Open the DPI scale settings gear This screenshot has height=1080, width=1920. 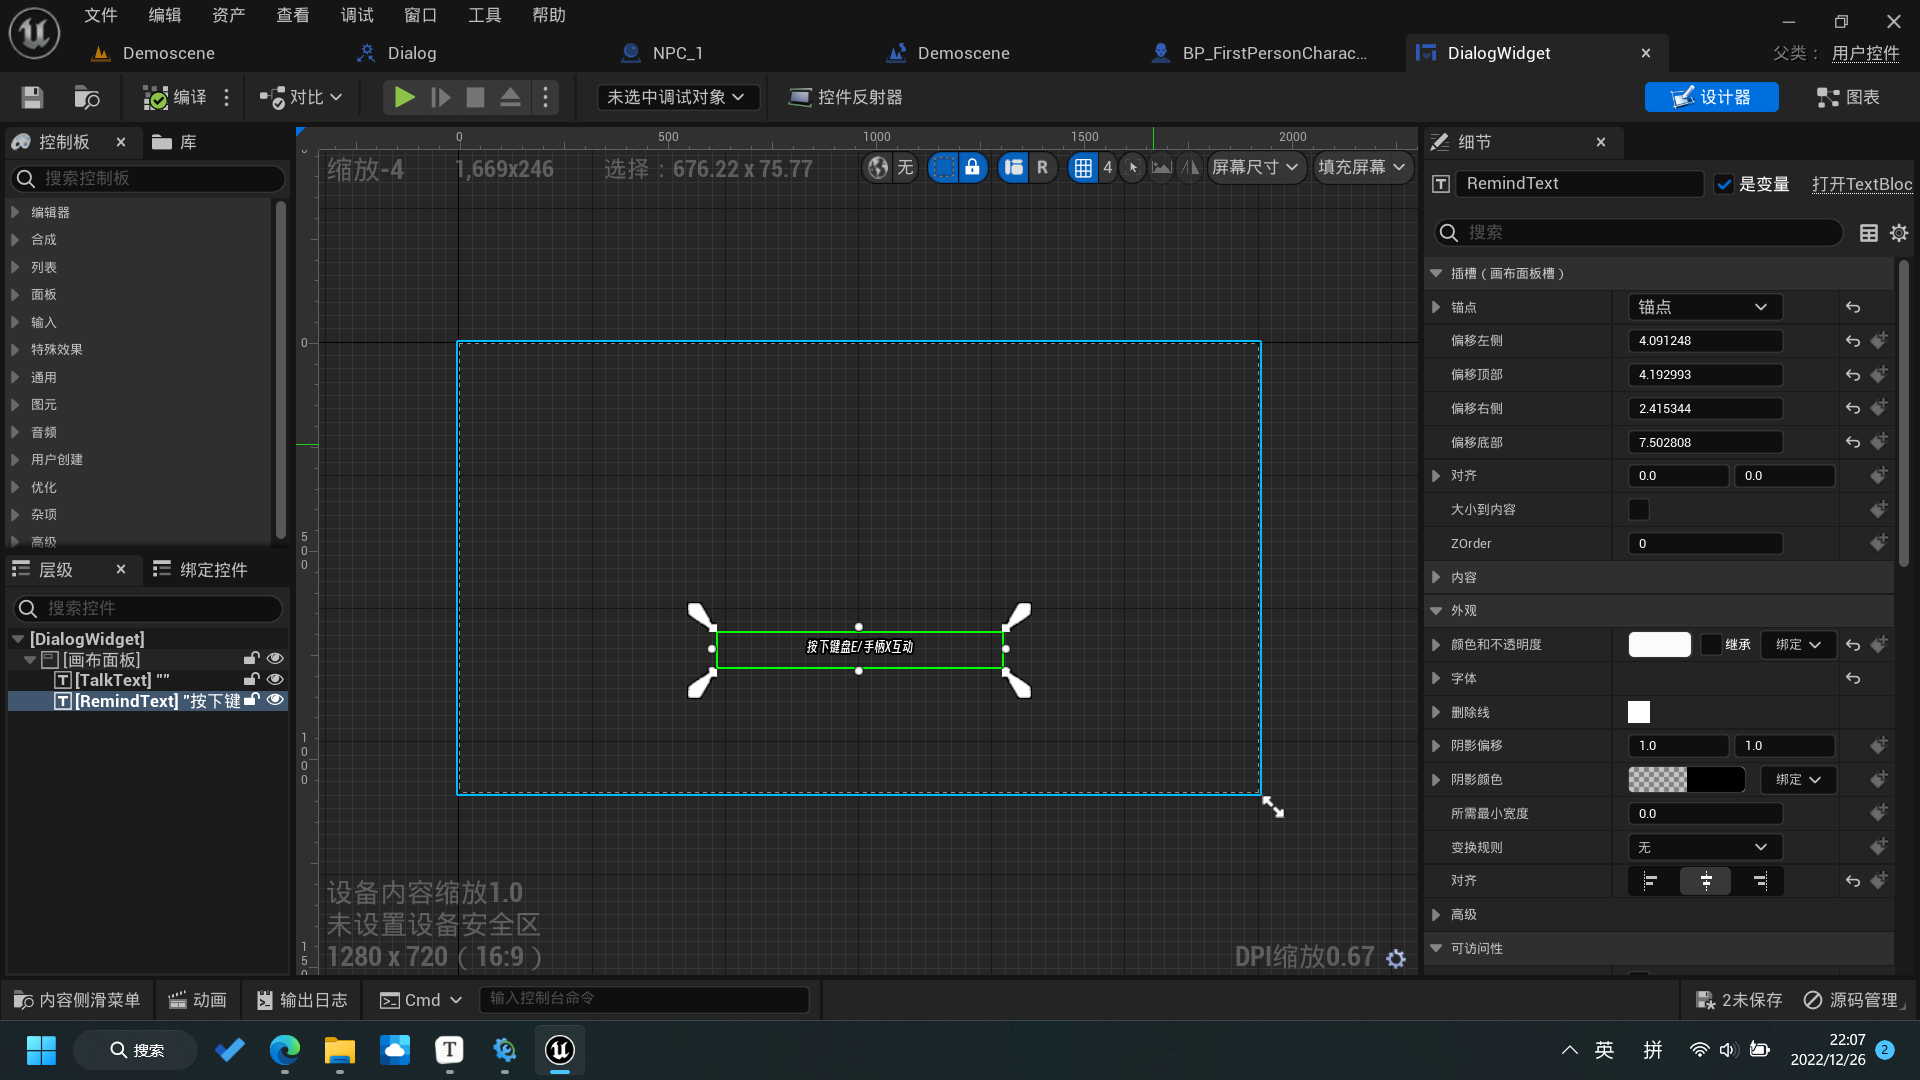(1396, 959)
